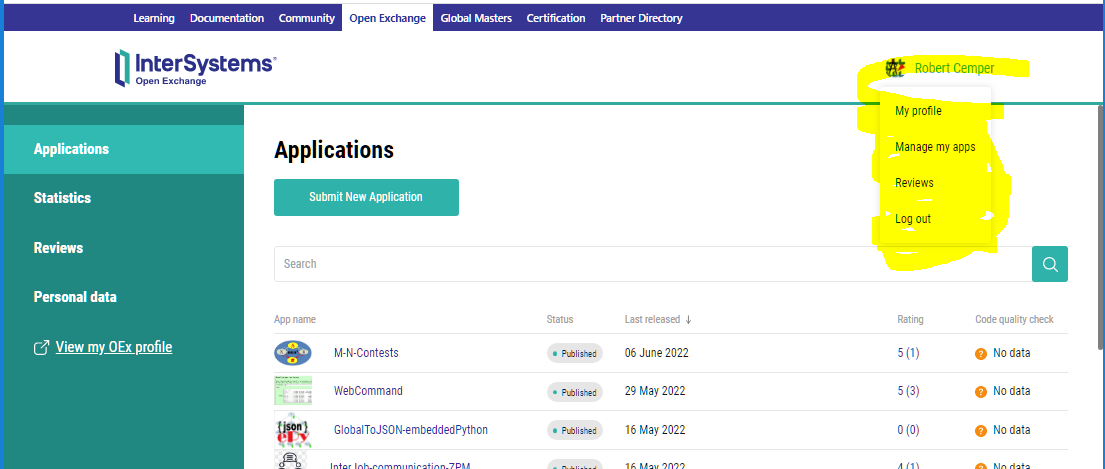Choose Log out in the user menu
The image size is (1105, 469).
point(913,219)
